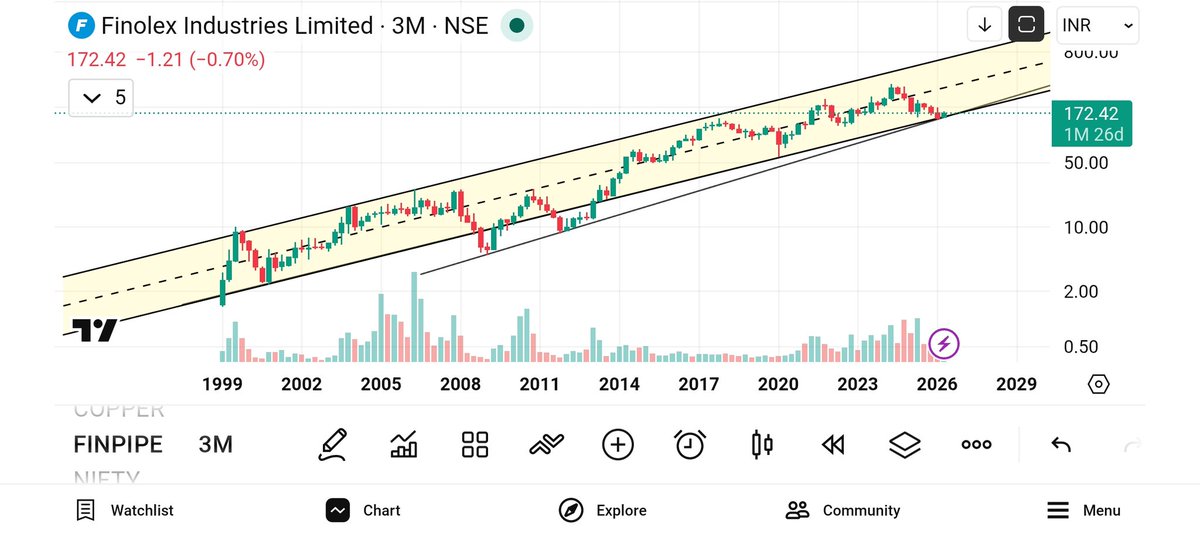
Task: Tap the green market status dot
Action: point(517,25)
